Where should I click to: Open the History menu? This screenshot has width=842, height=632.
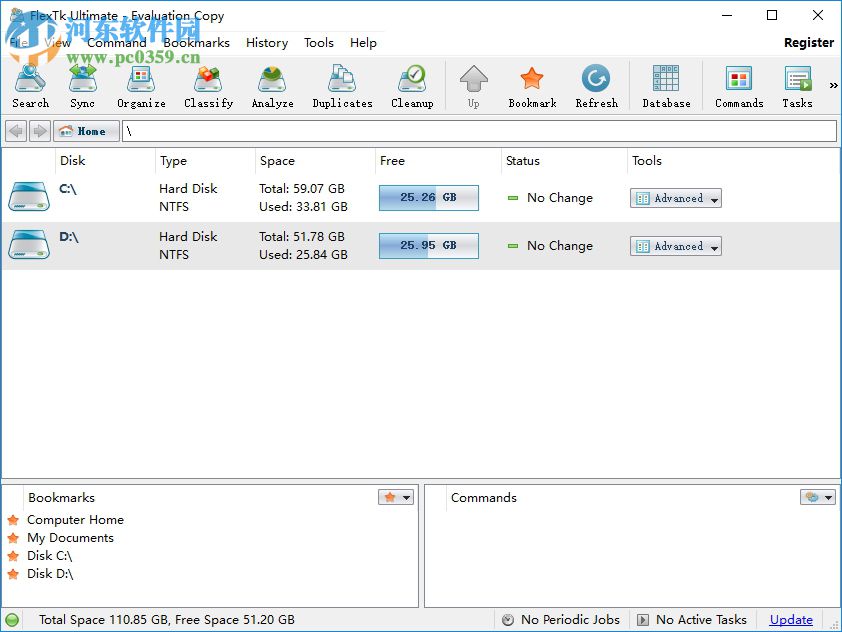coord(267,42)
